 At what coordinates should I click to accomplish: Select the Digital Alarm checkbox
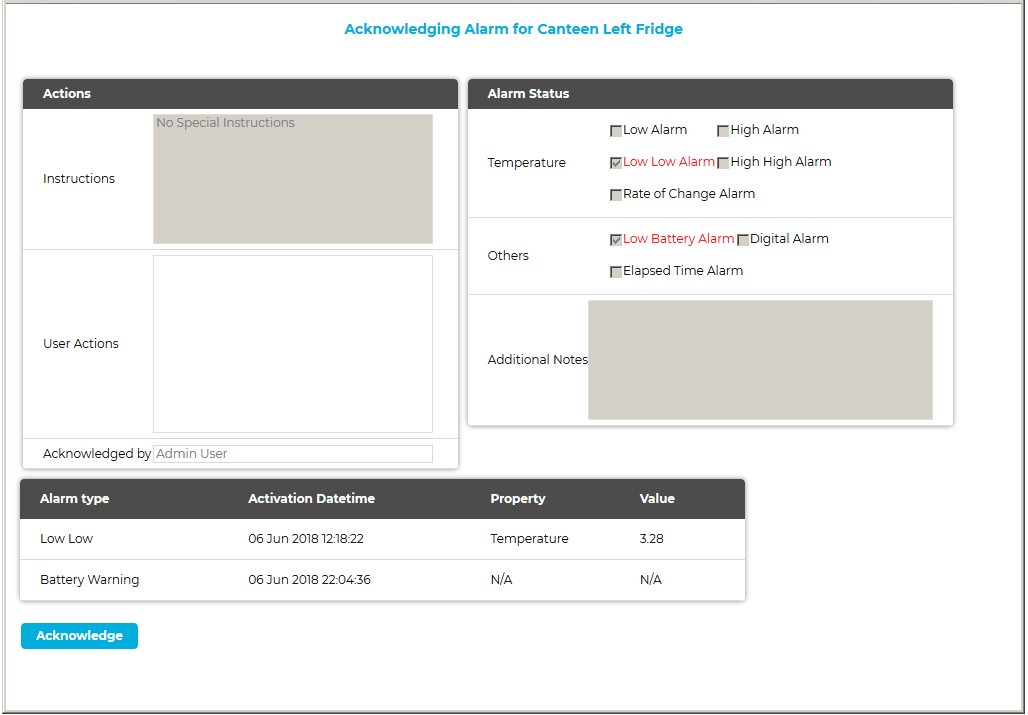point(743,240)
